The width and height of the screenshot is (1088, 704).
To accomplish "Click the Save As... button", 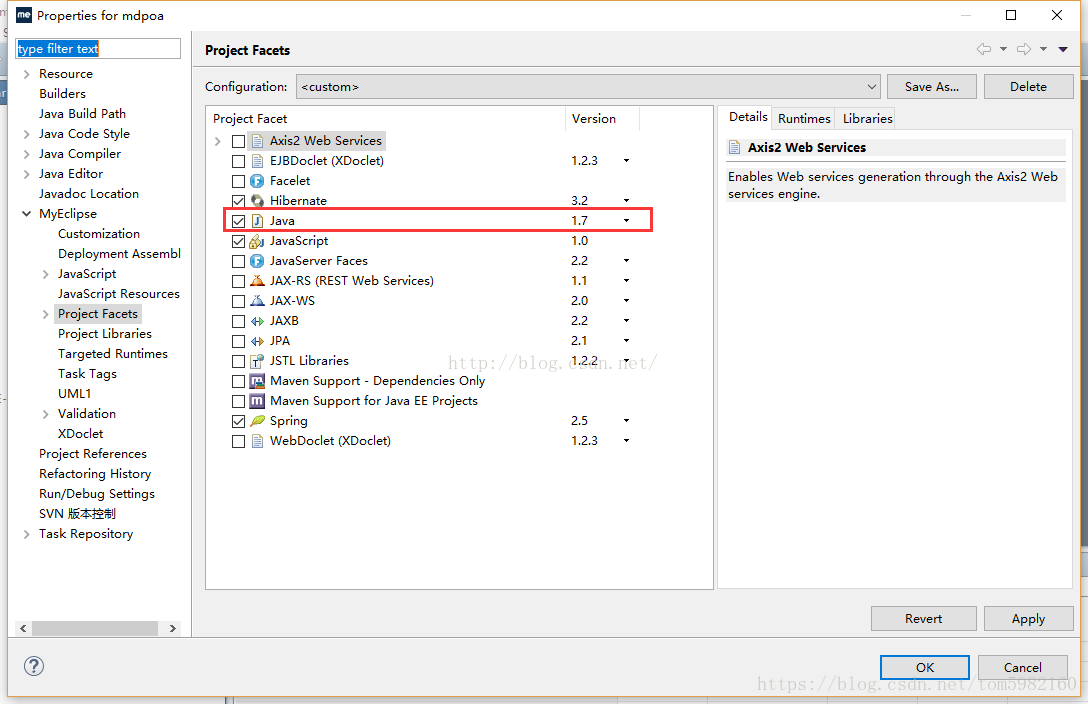I will coord(931,87).
